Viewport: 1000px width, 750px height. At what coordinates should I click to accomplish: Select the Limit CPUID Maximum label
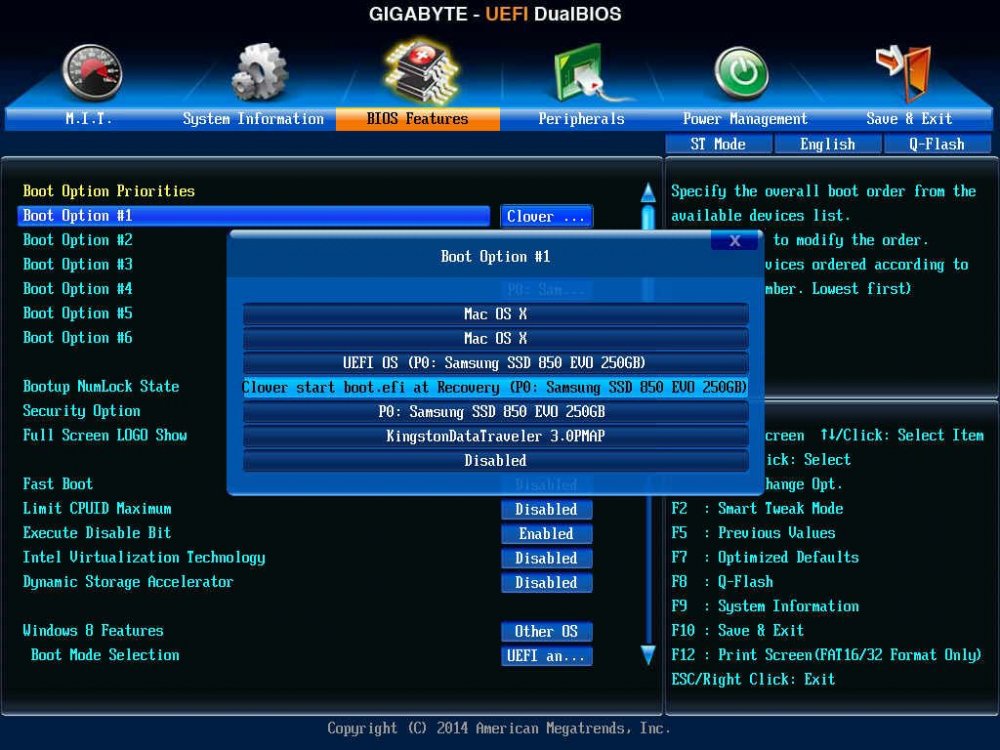coord(97,508)
